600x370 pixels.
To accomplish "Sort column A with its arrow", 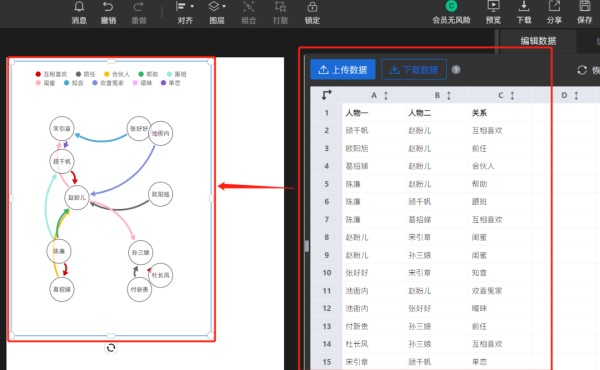I will coord(386,95).
